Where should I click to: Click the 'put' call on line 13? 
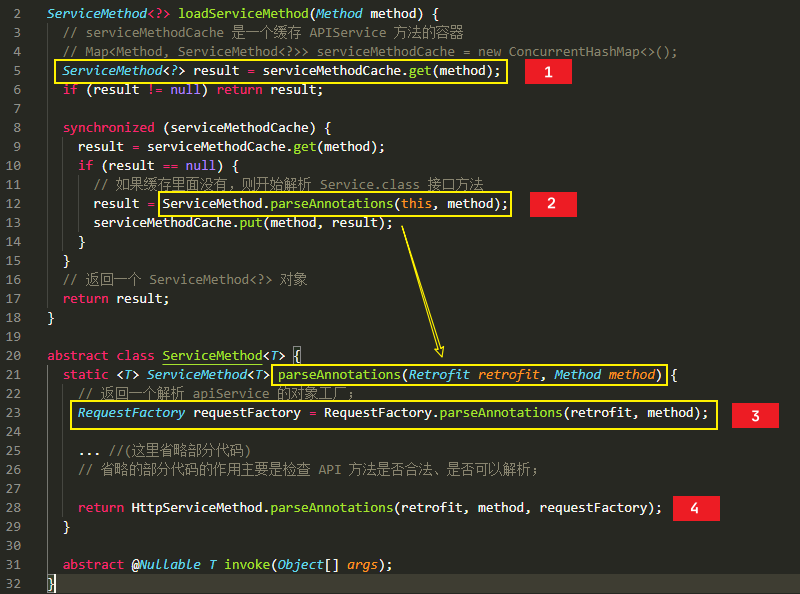(x=251, y=223)
